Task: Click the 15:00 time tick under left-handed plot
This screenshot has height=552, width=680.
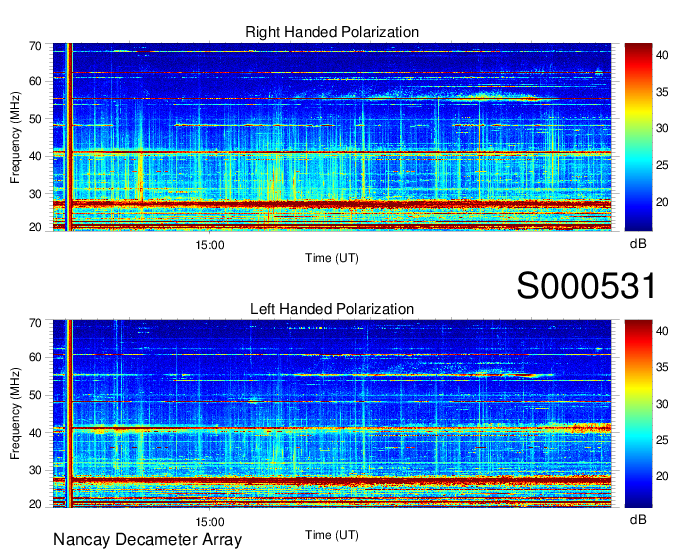Action: tap(210, 522)
